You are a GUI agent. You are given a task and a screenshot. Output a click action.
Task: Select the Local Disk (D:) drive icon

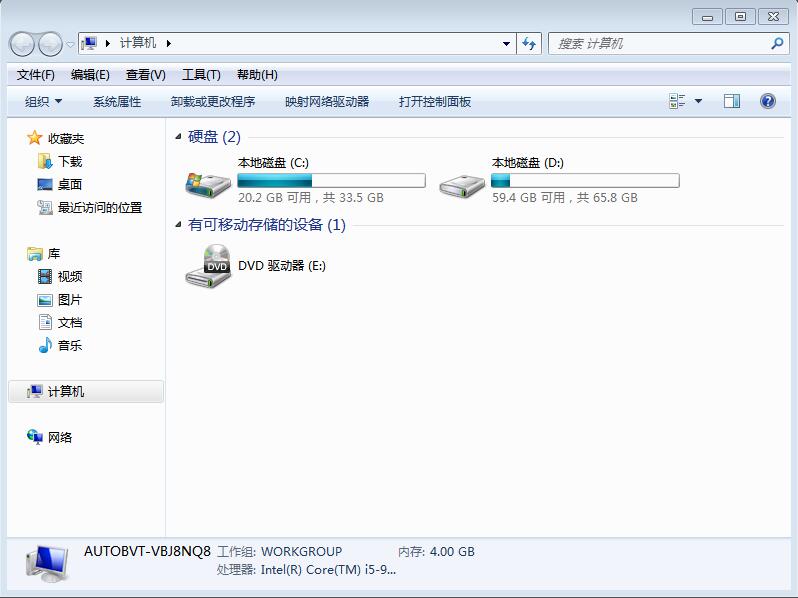point(463,182)
